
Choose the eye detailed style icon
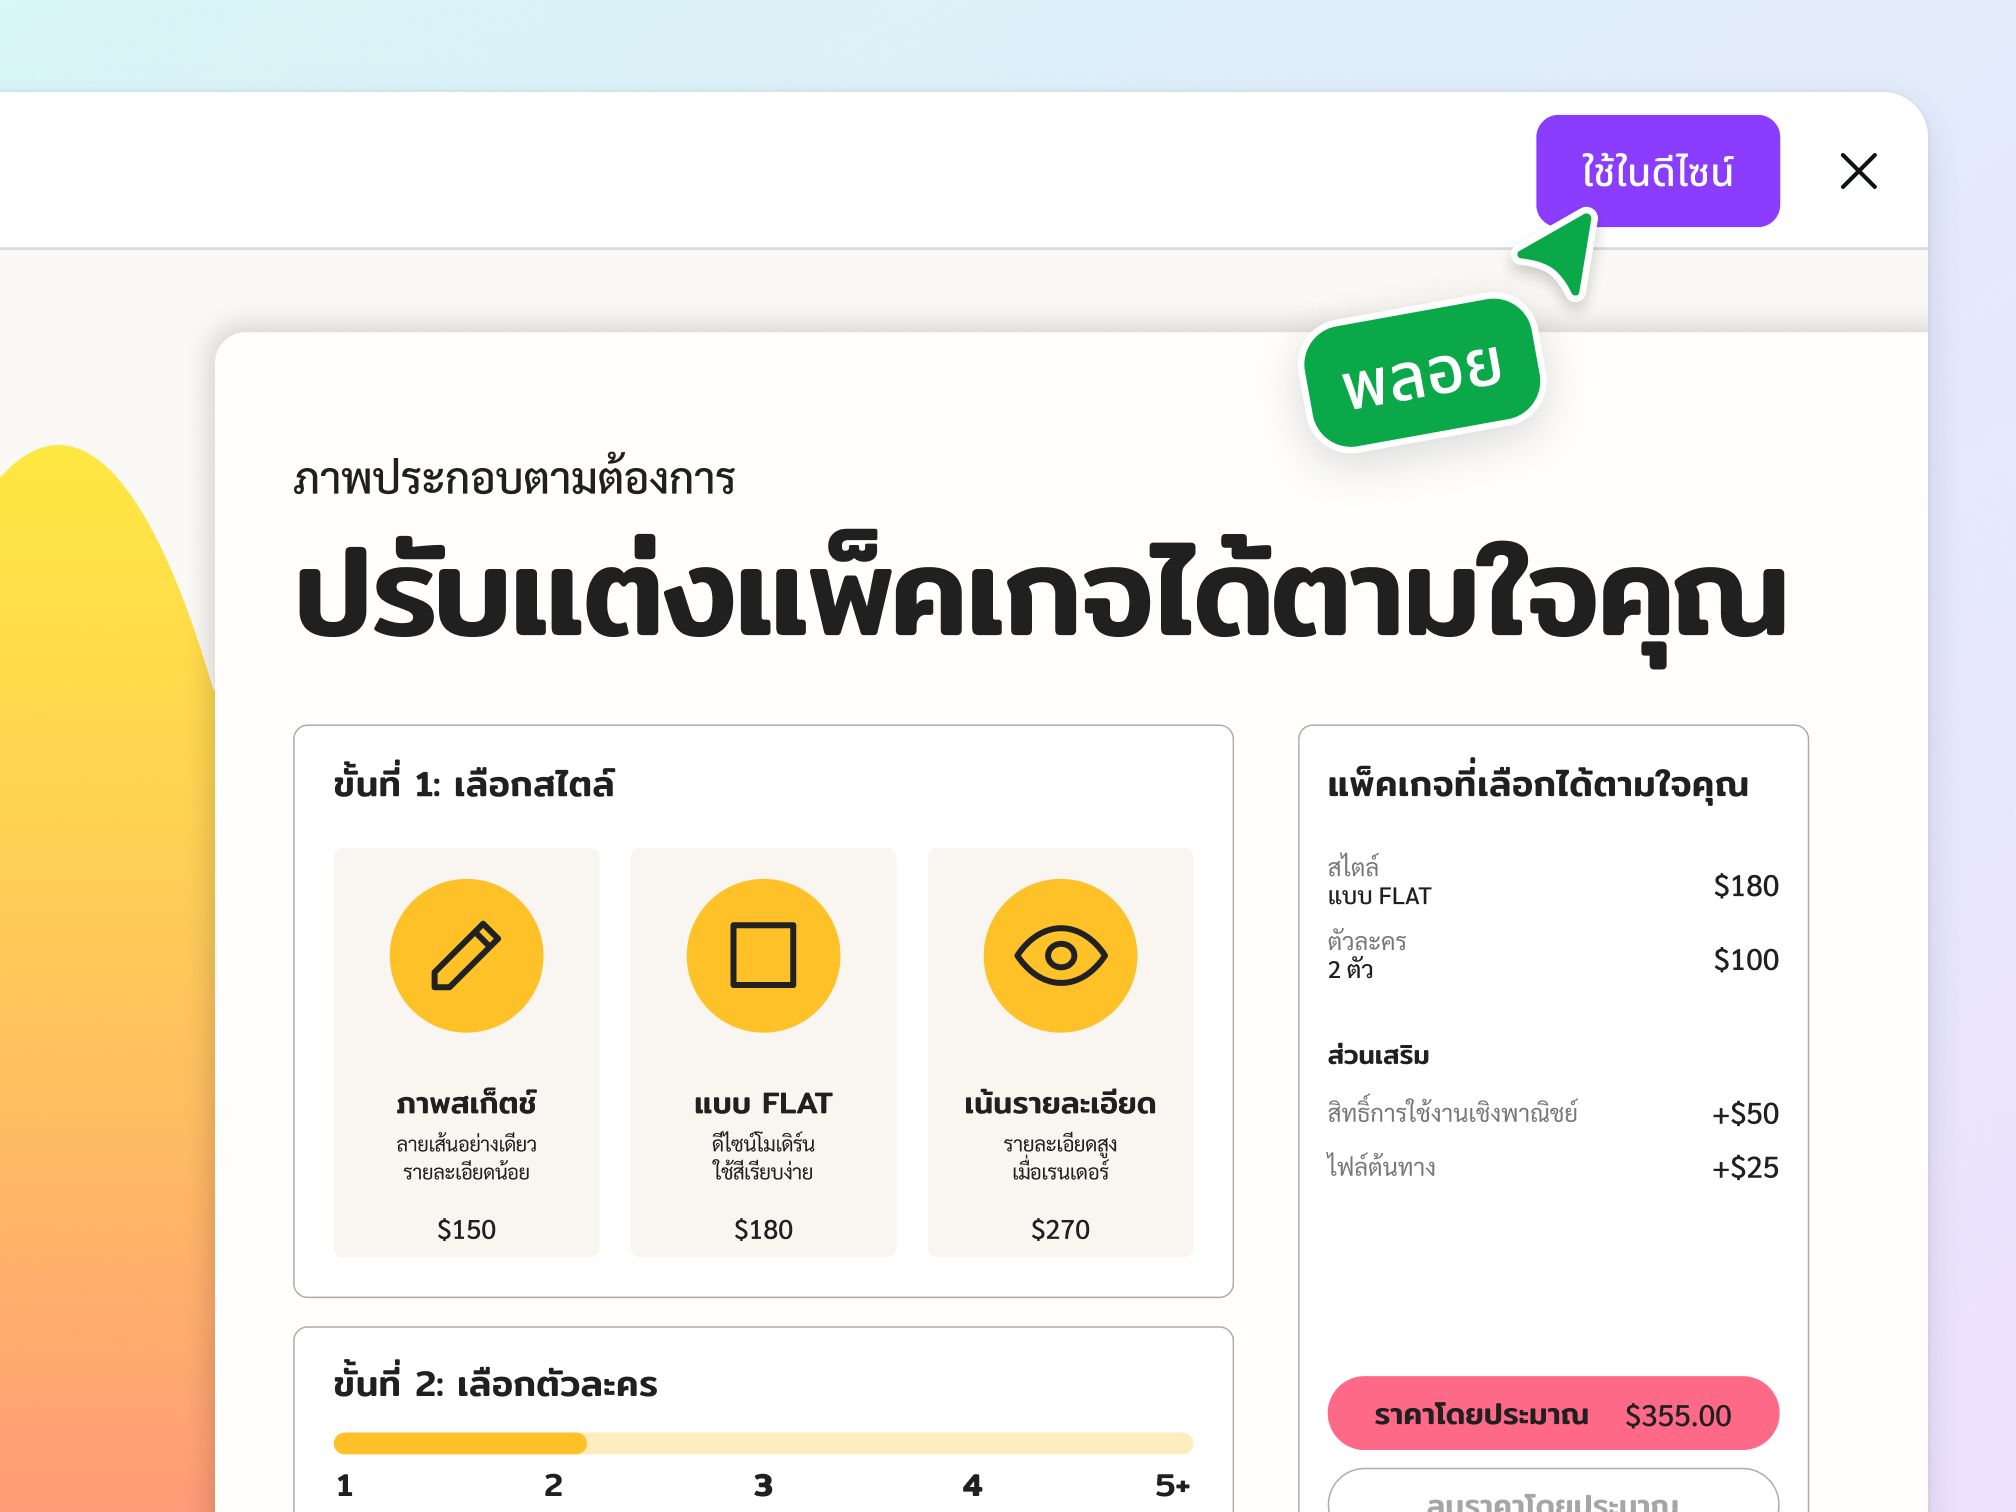[x=1060, y=955]
